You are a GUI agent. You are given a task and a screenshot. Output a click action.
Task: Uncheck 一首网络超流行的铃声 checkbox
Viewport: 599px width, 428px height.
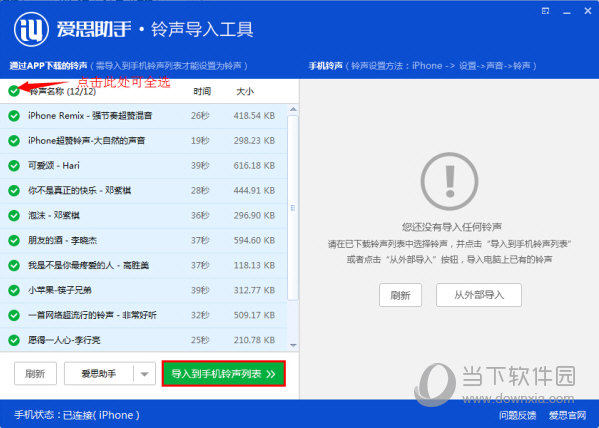coord(14,315)
